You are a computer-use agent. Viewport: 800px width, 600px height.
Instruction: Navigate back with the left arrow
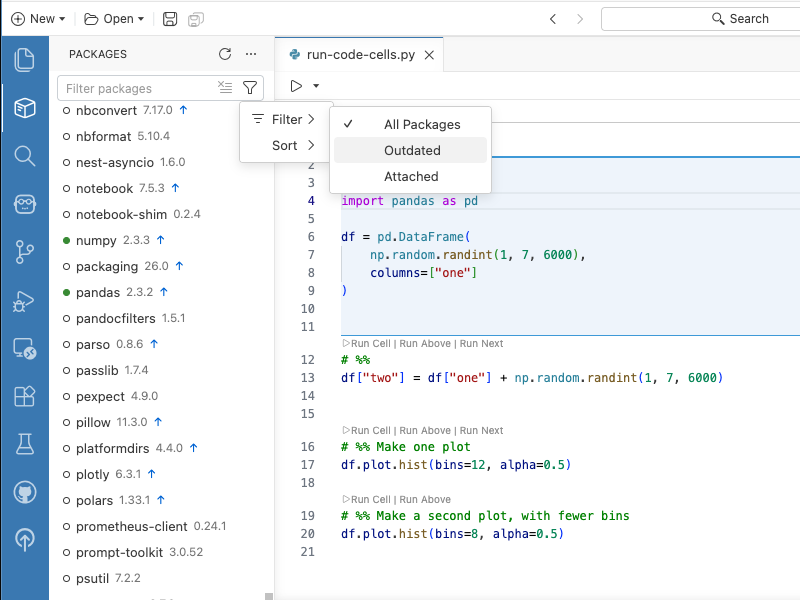[x=553, y=19]
